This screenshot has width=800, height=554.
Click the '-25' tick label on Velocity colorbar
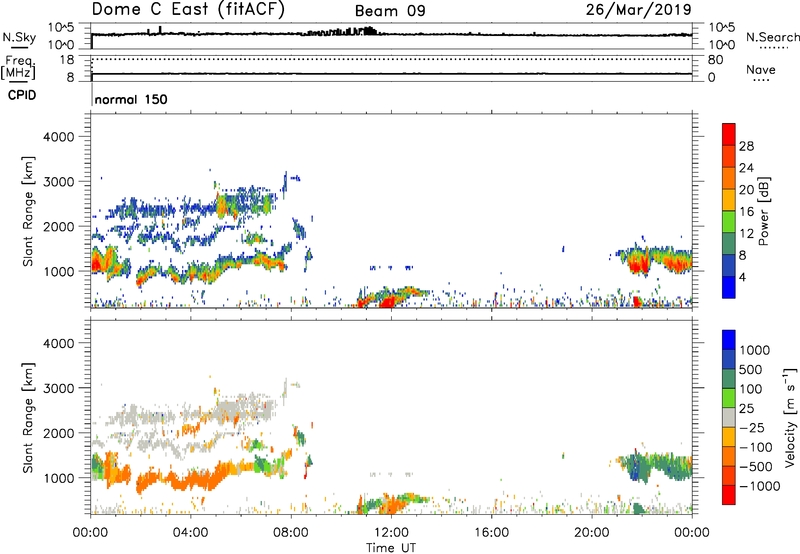click(x=752, y=428)
